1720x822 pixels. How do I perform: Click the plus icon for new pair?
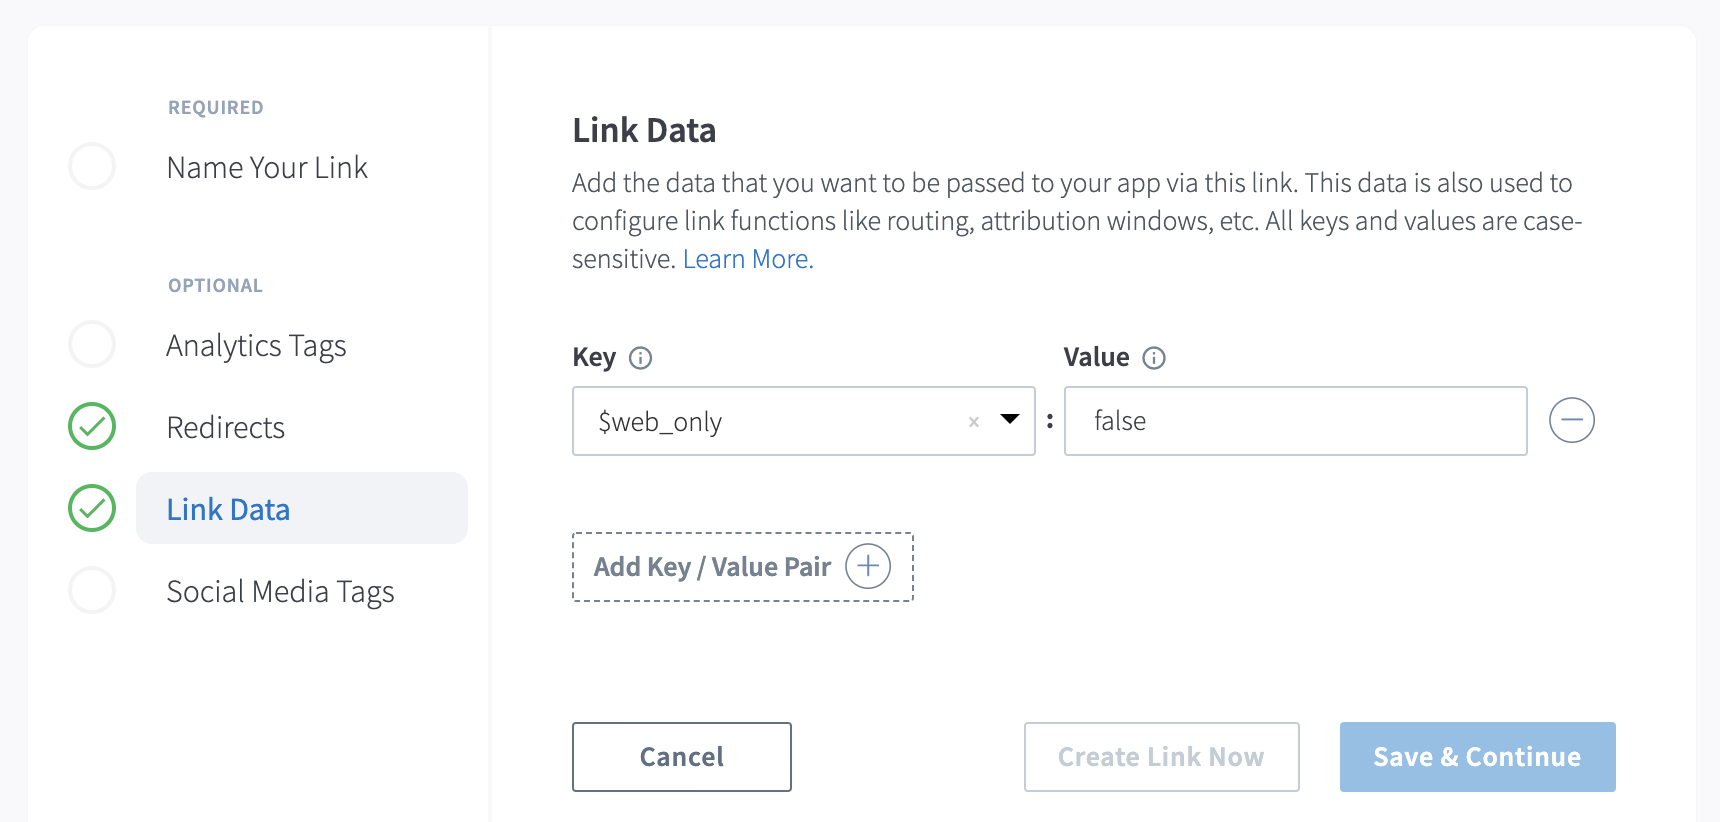[868, 567]
